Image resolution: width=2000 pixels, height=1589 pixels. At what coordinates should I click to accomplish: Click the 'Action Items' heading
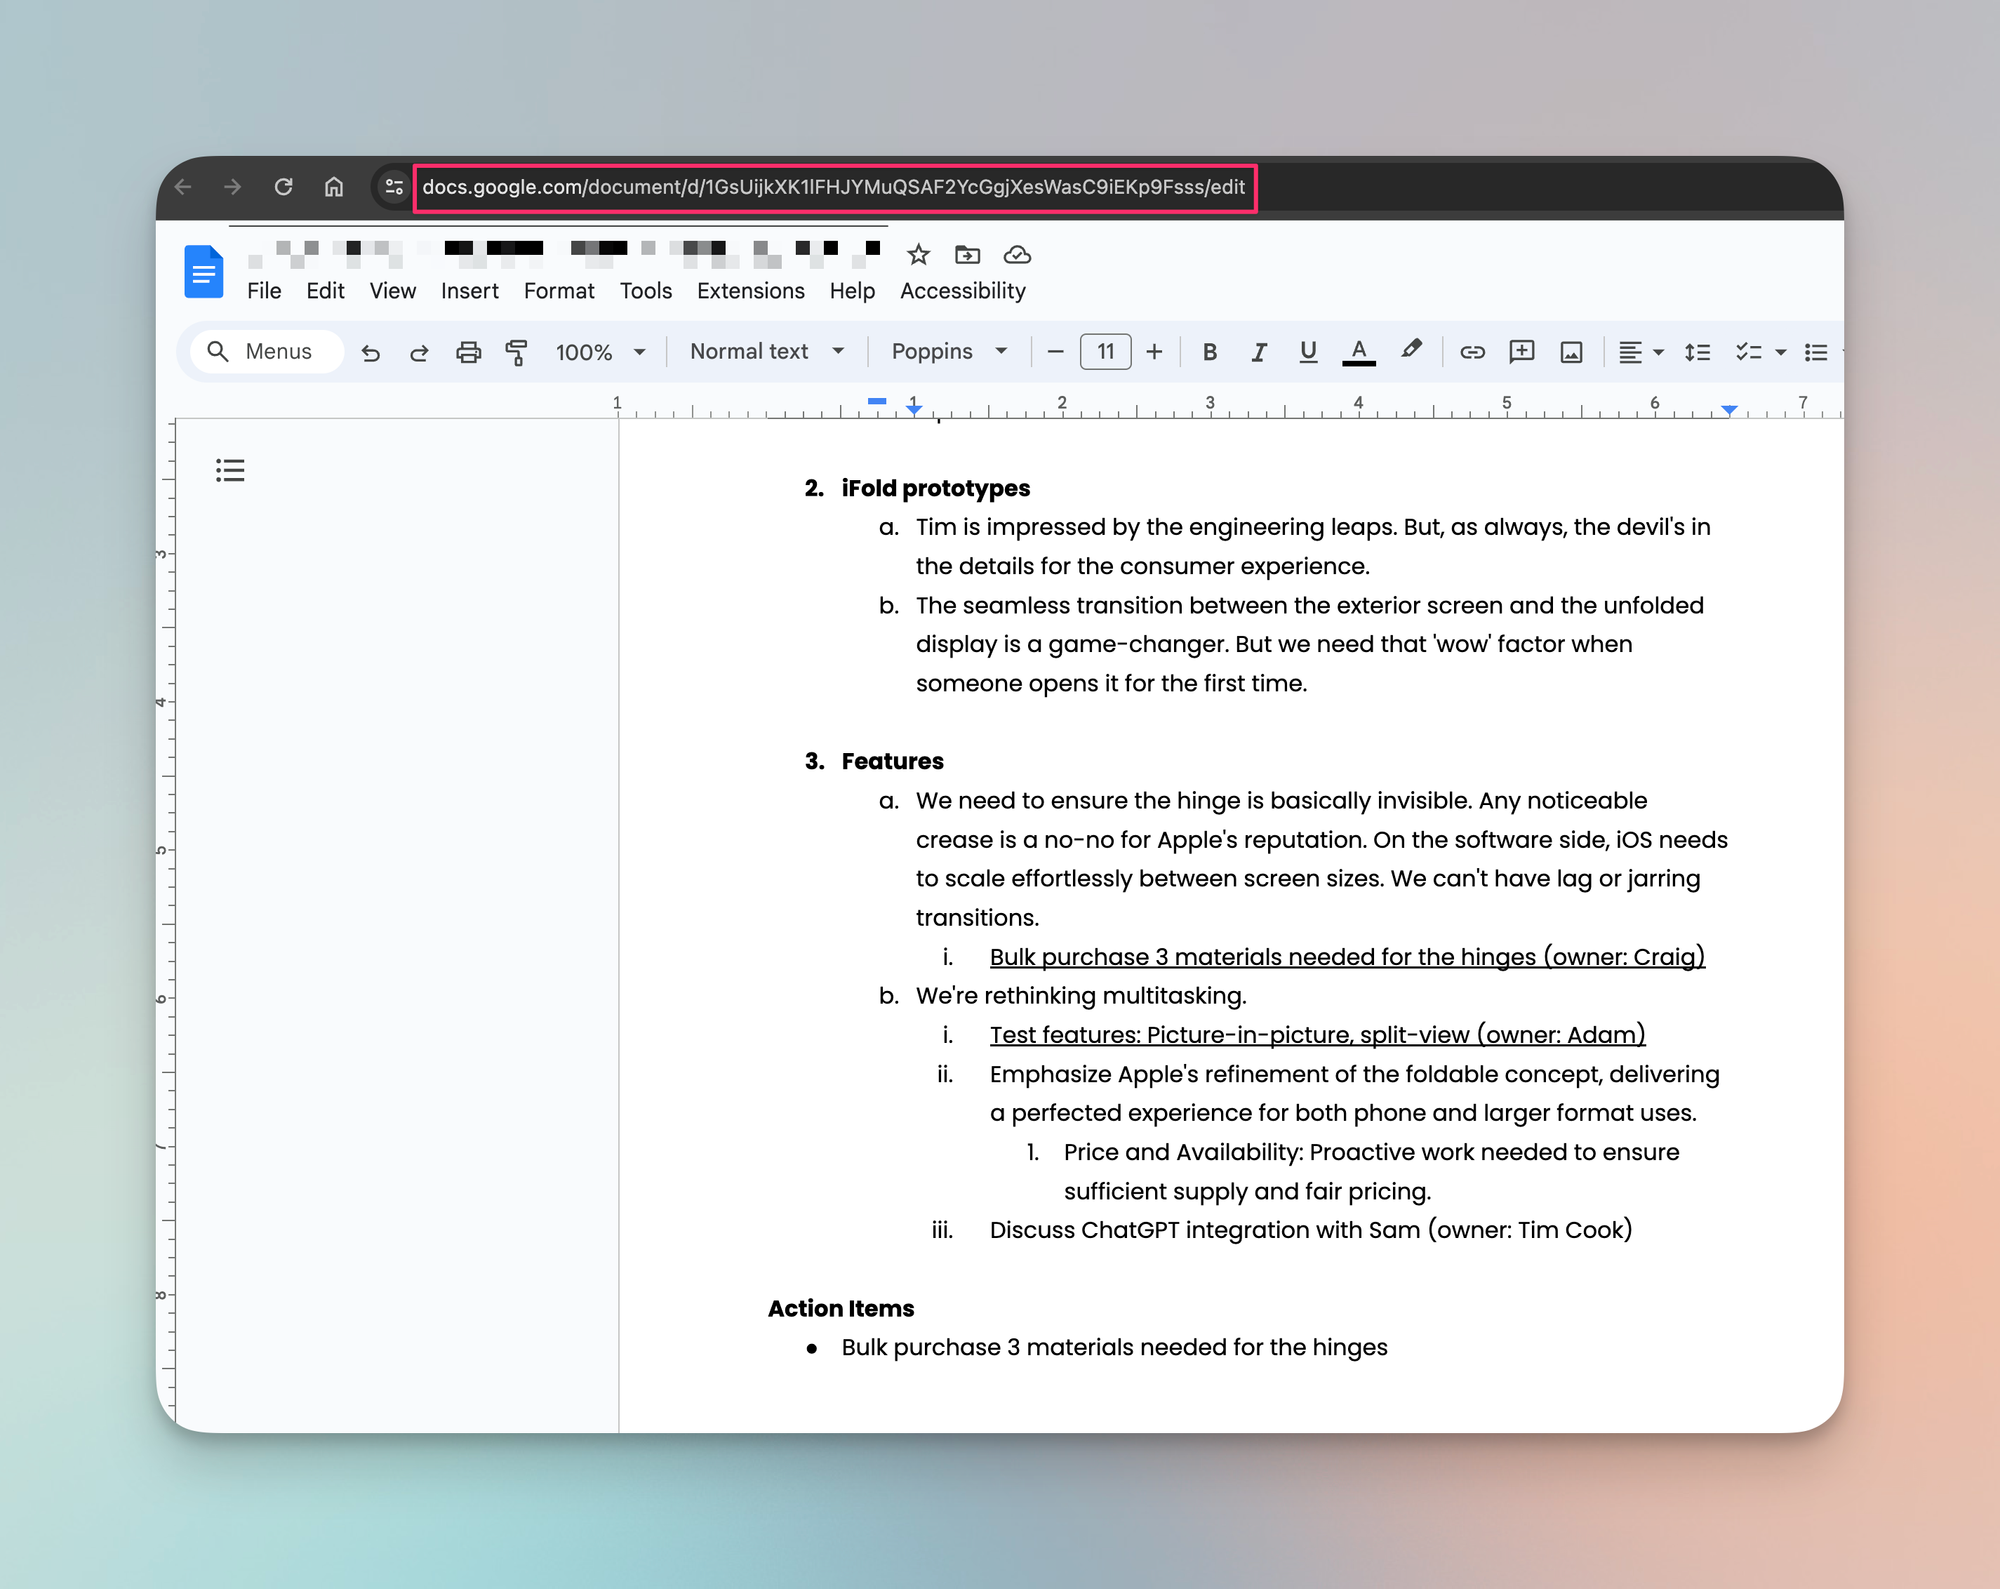(841, 1308)
